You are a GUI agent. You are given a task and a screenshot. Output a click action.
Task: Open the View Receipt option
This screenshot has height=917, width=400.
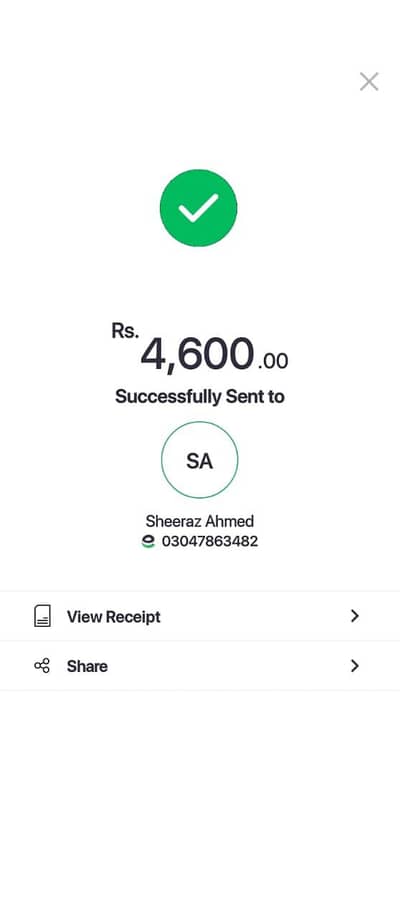point(113,617)
